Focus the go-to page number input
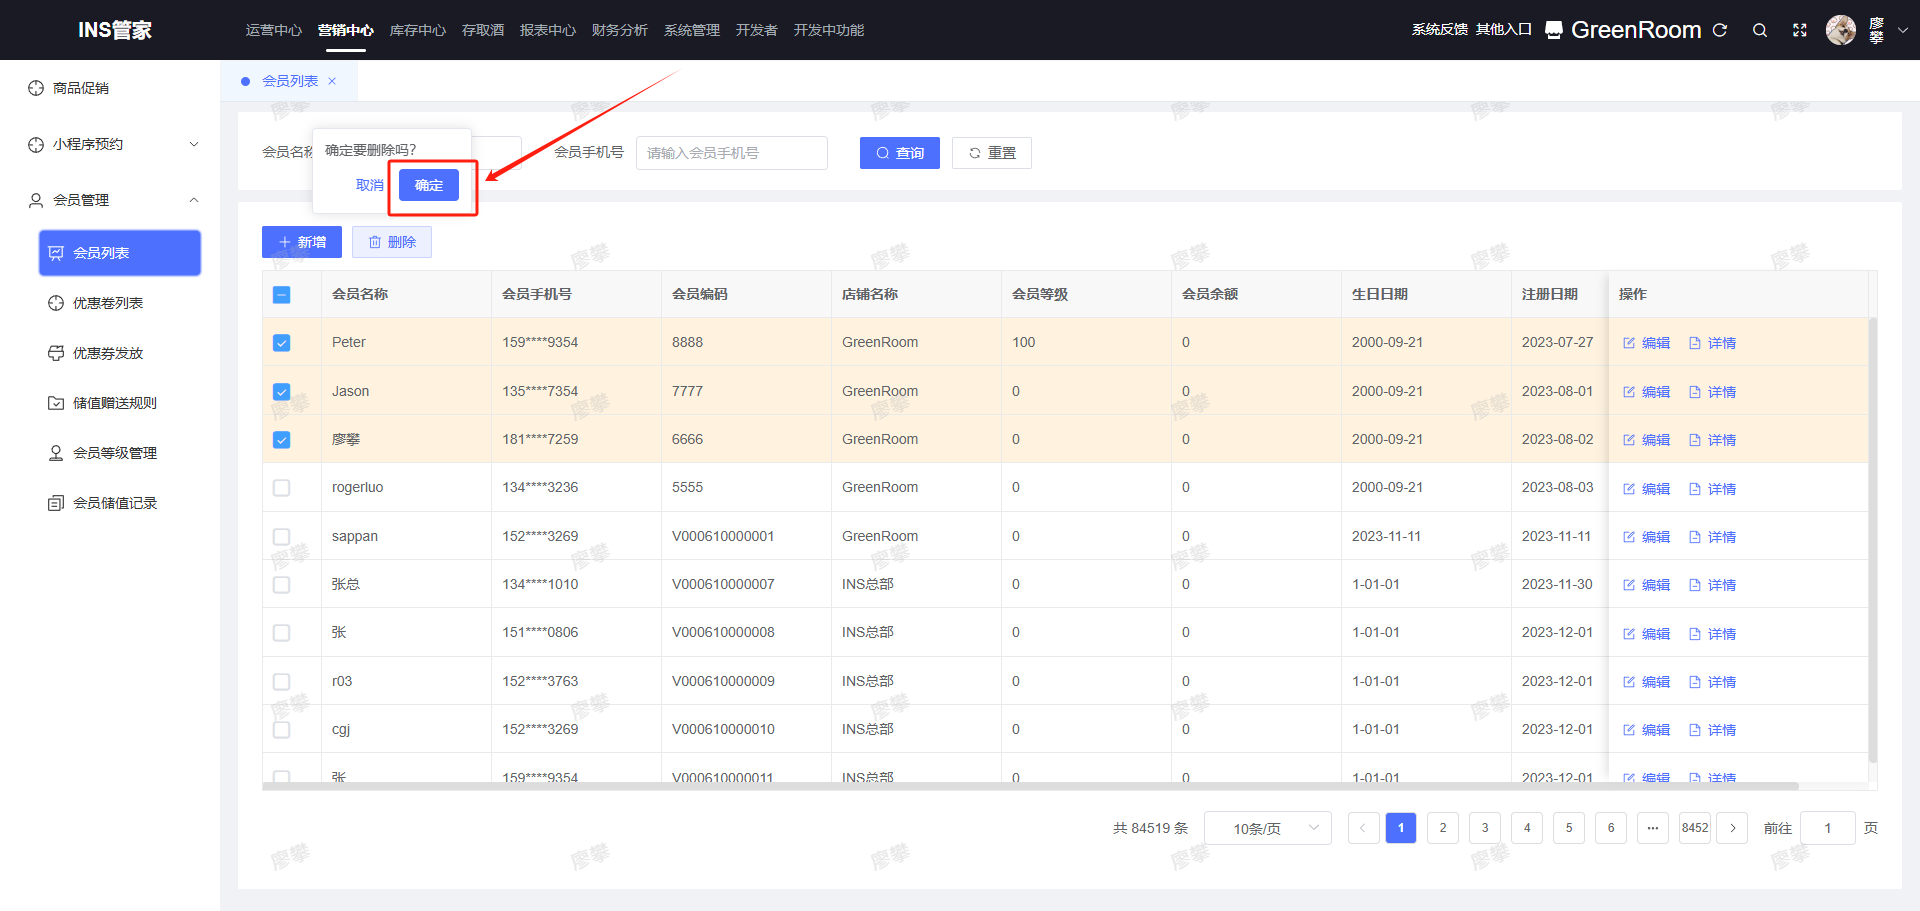1920x911 pixels. 1828,828
